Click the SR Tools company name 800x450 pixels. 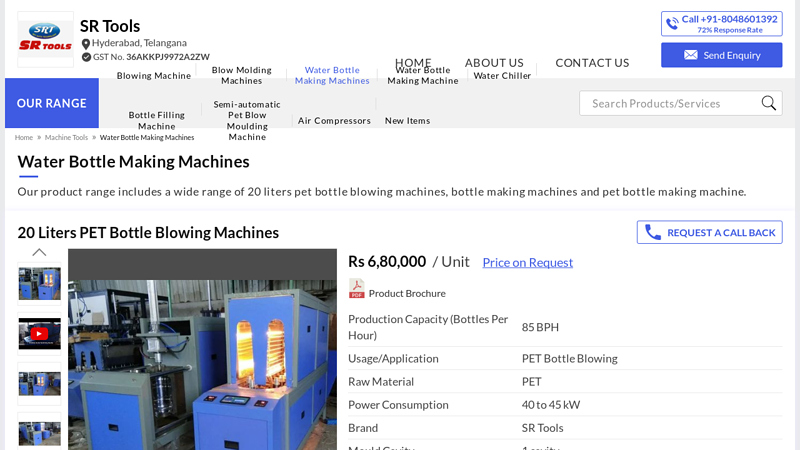click(110, 26)
